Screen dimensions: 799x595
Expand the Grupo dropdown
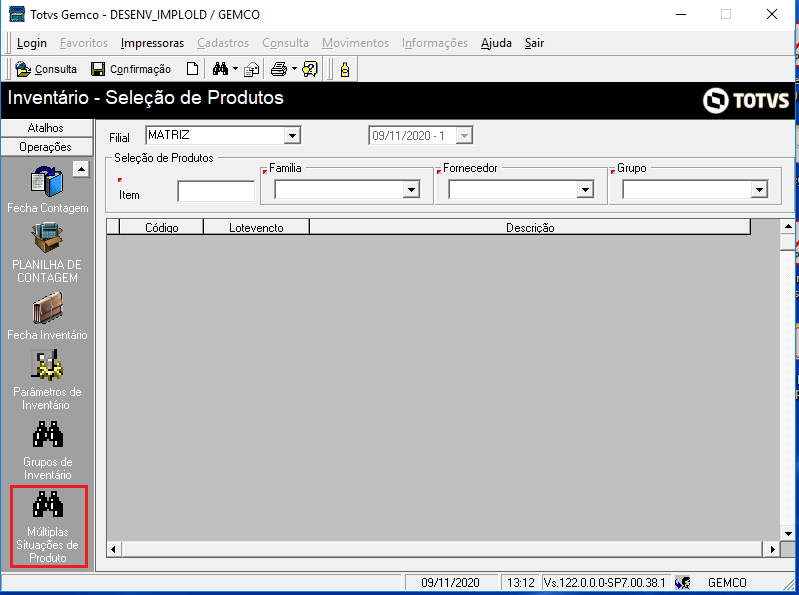759,190
